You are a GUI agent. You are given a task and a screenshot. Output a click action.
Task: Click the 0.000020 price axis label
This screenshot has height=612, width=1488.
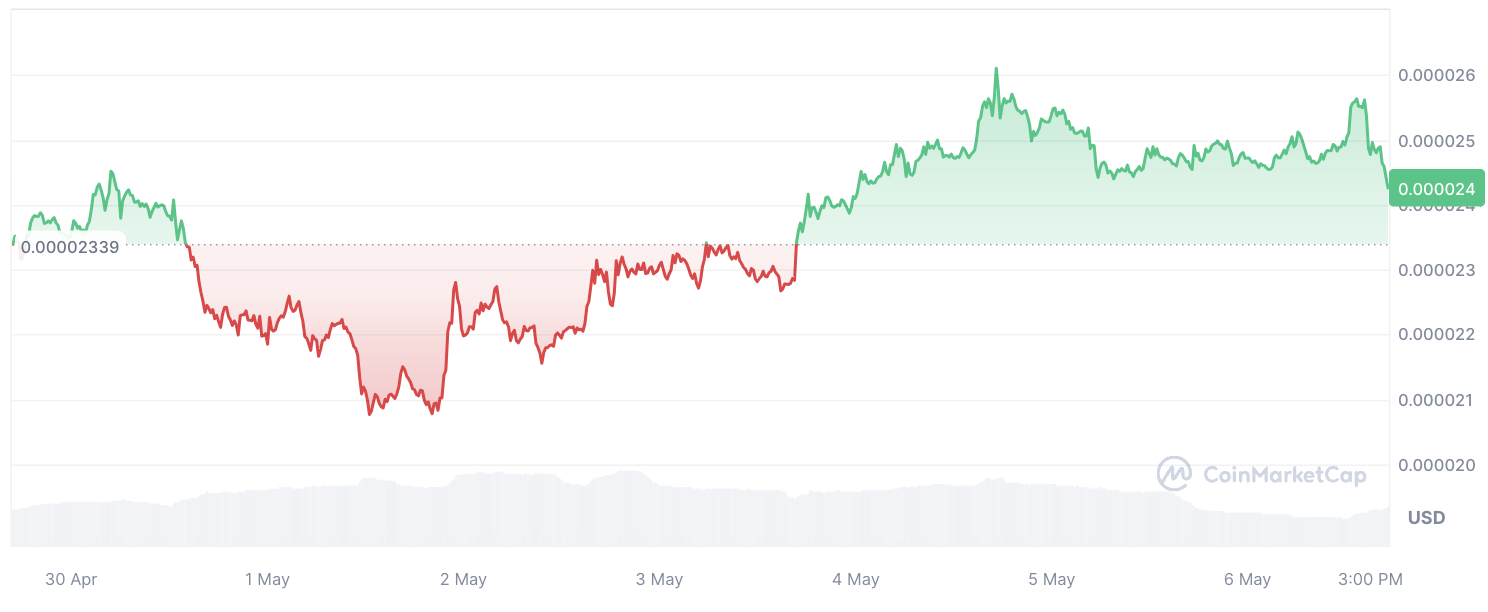point(1436,465)
